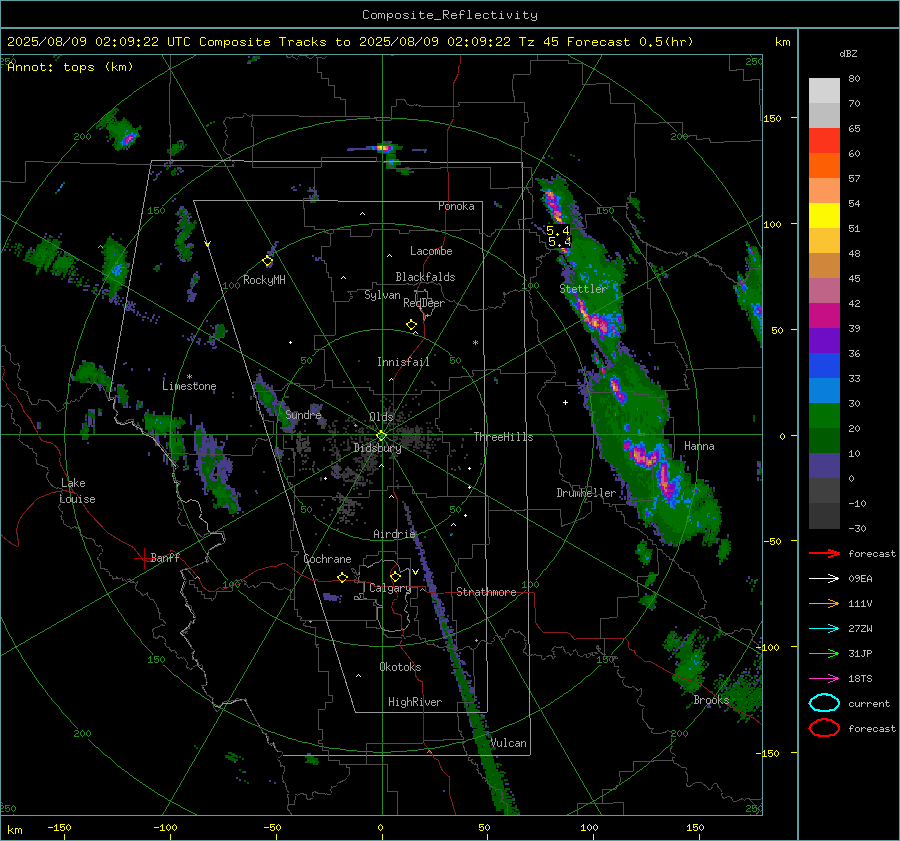The image size is (900, 841).
Task: Select the magenta 42-39 dBZ swatch
Action: (x=824, y=316)
